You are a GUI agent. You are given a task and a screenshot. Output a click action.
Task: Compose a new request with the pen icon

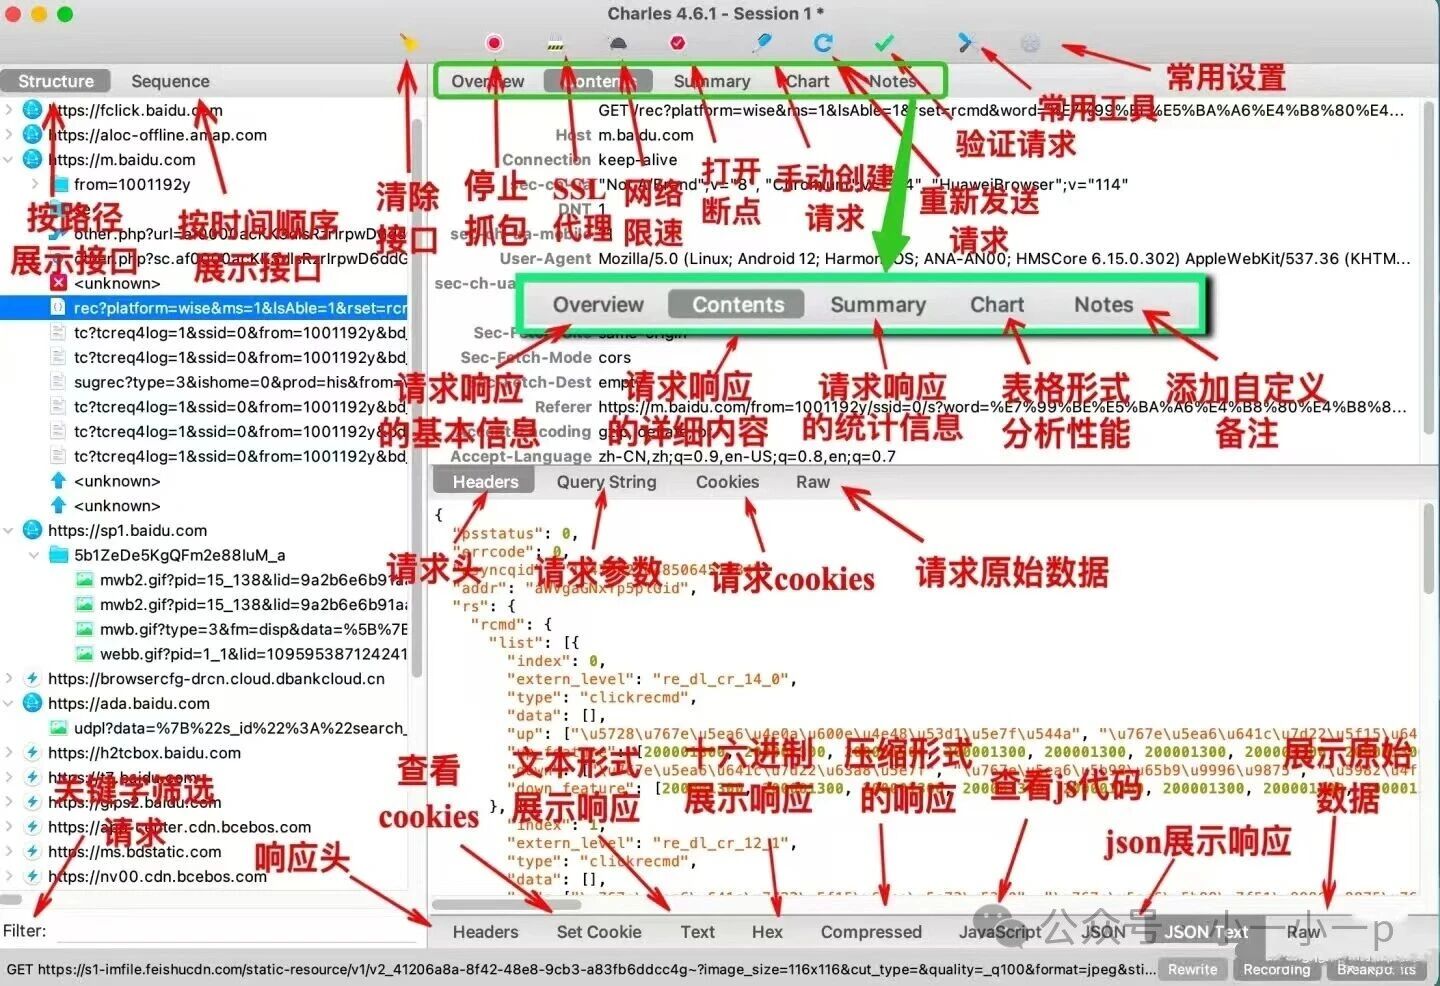click(x=762, y=42)
